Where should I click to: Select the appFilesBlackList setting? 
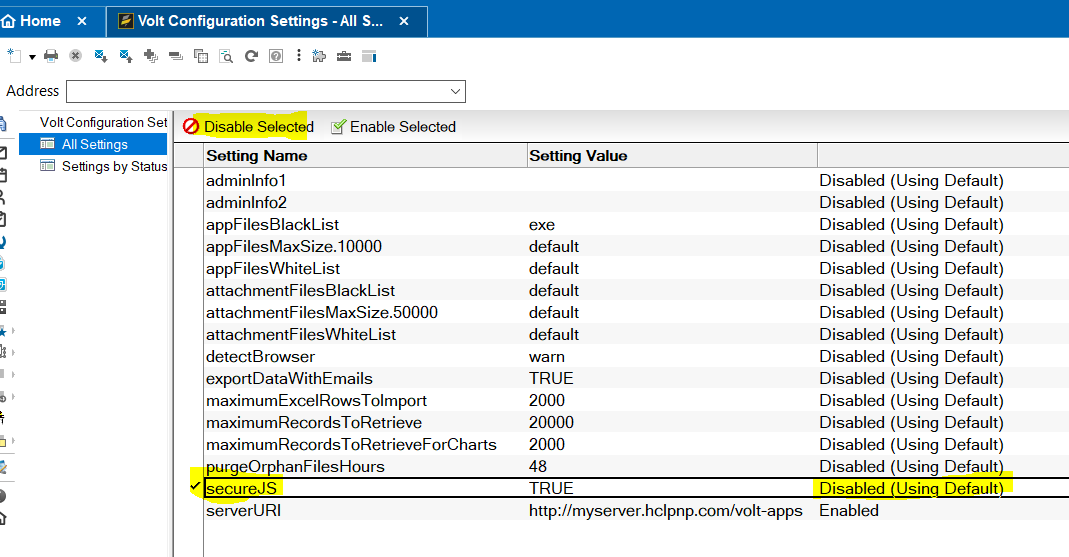[x=272, y=224]
